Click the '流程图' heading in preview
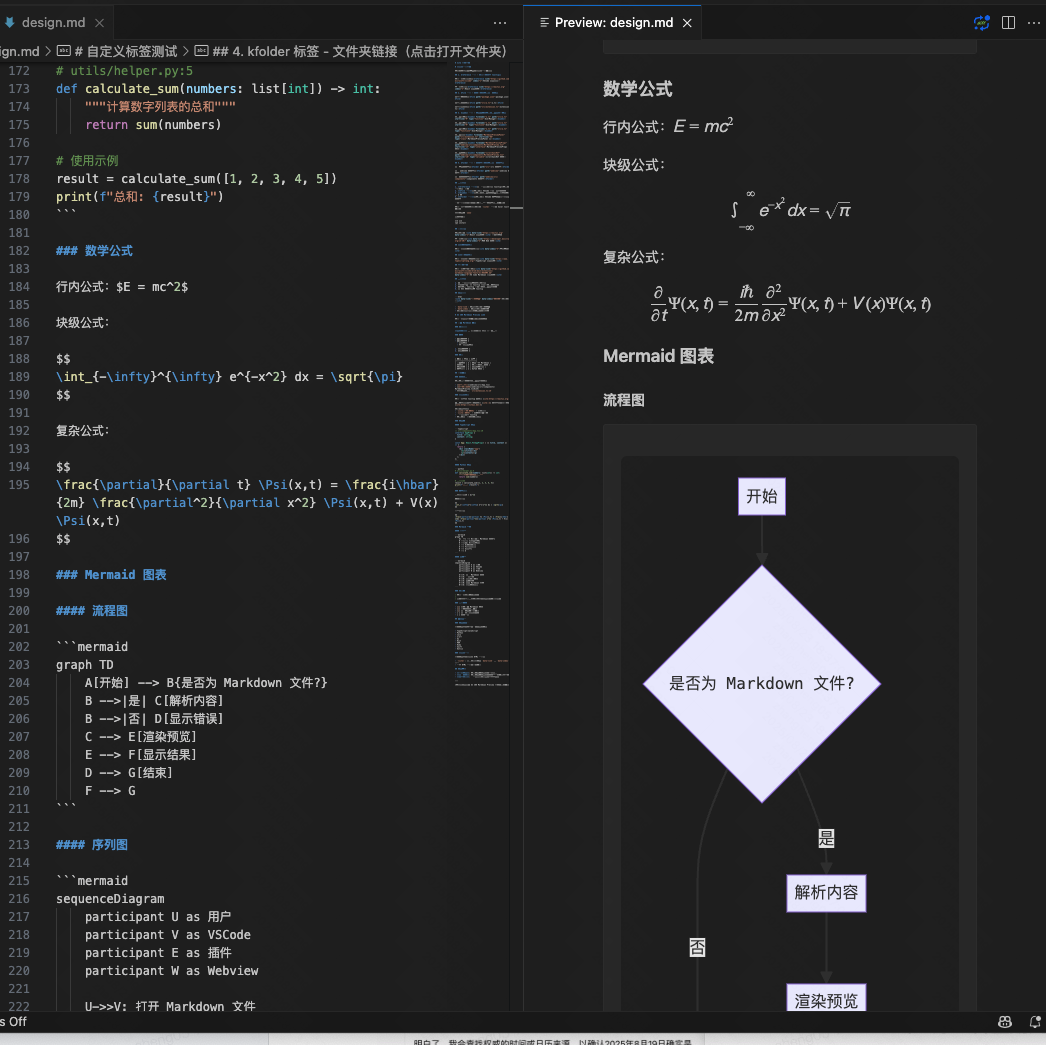The height and width of the screenshot is (1045, 1046). (624, 400)
